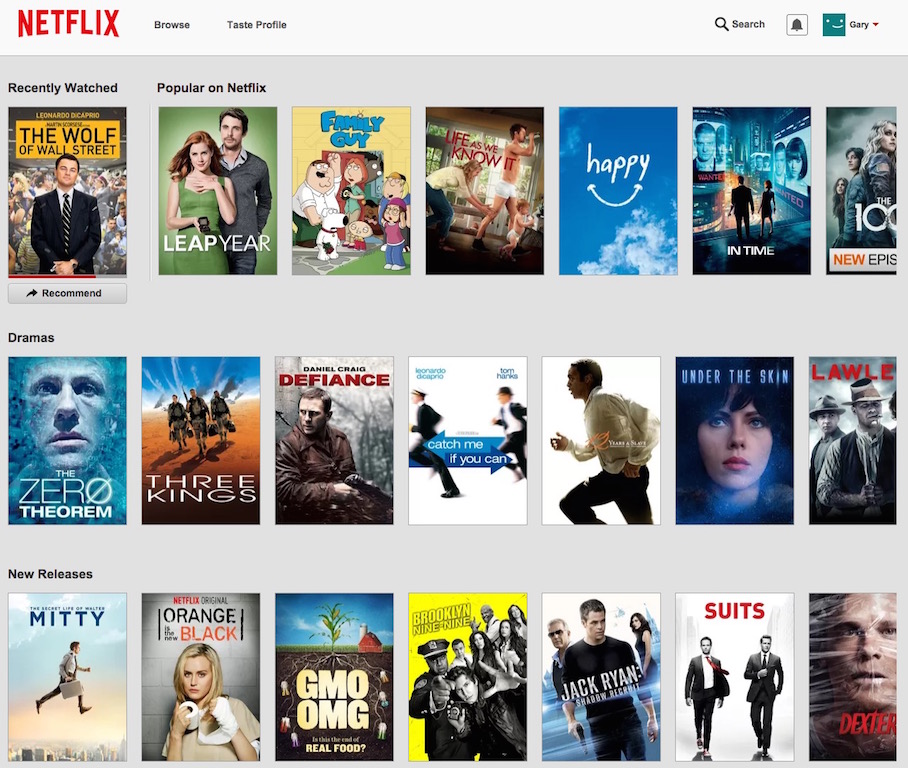Open the Taste Profile page
This screenshot has width=908, height=768.
257,25
